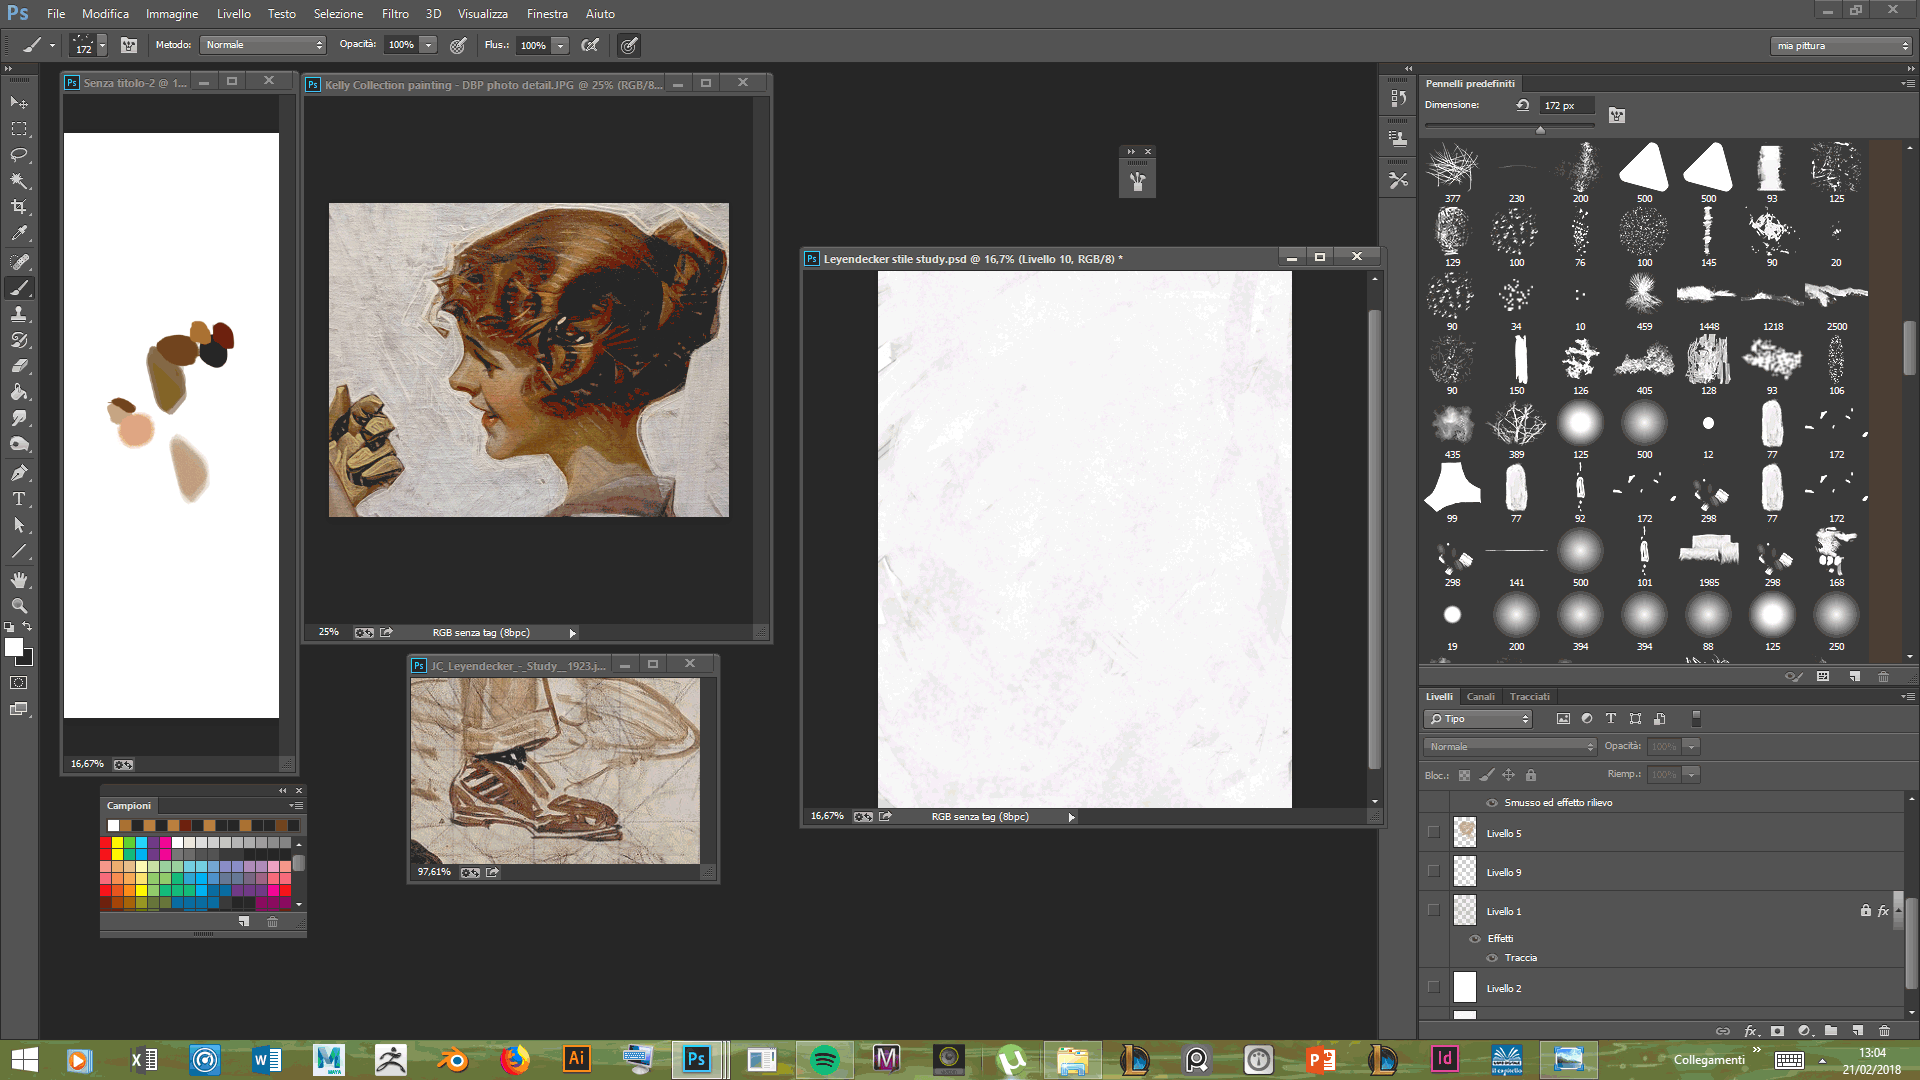Open the layer Opacità dropdown arrow
The image size is (1920, 1080).
coord(1691,747)
